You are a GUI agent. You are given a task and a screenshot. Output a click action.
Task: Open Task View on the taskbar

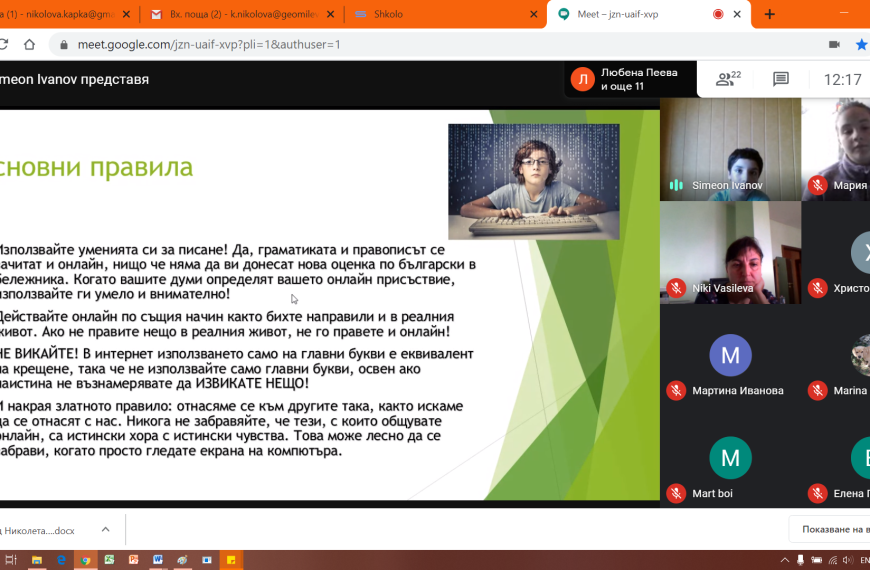click(11, 560)
